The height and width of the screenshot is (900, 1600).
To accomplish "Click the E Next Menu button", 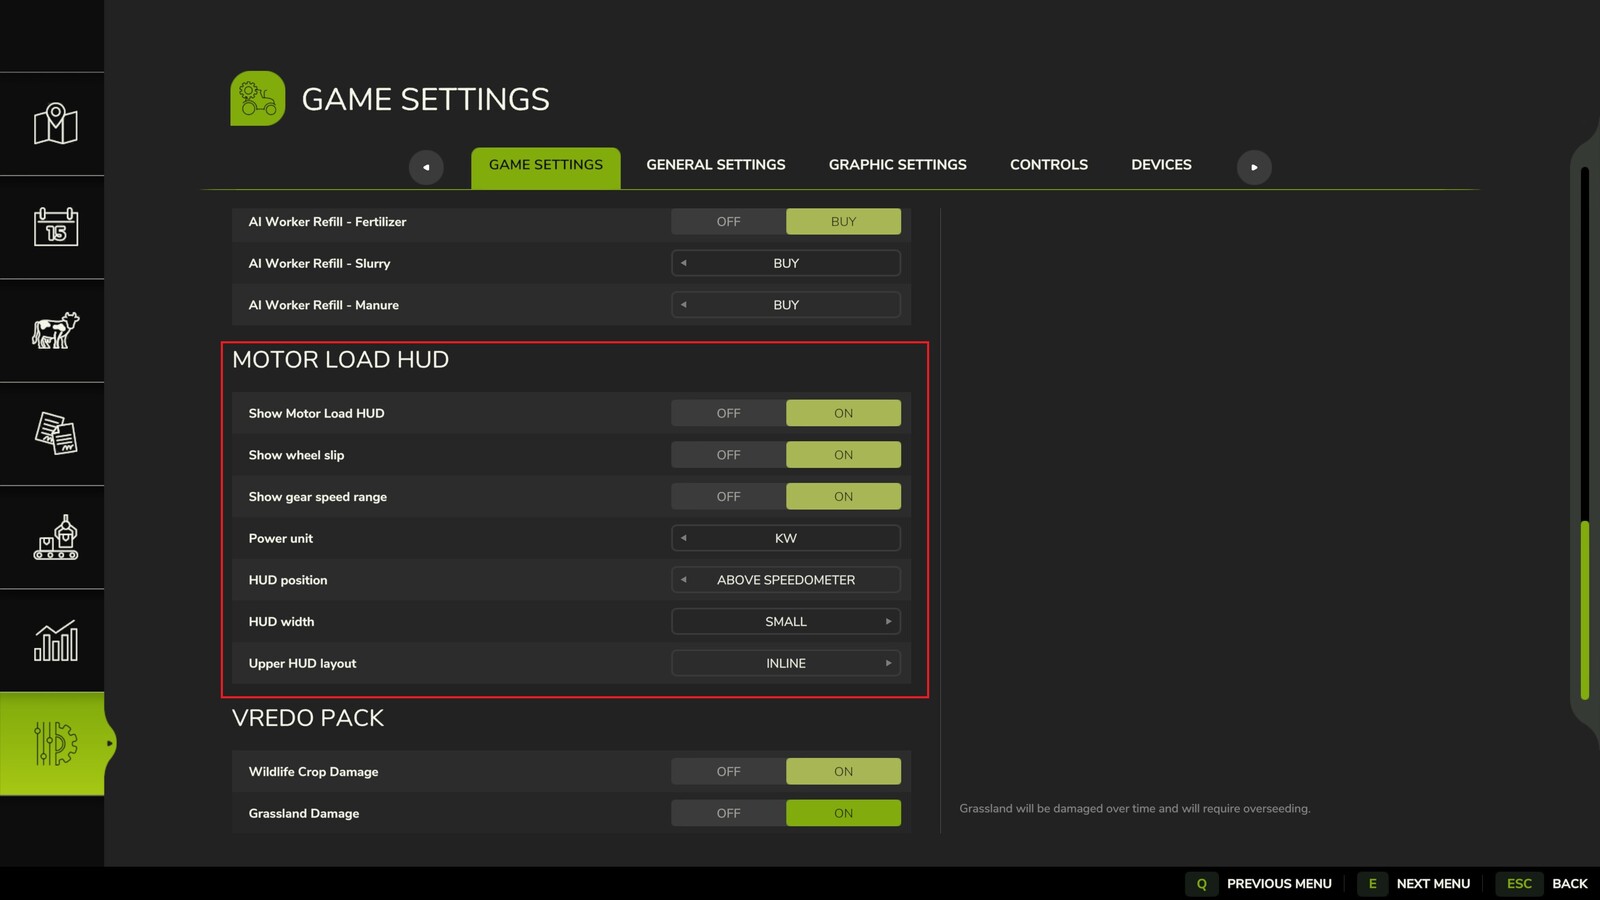I will 1414,884.
